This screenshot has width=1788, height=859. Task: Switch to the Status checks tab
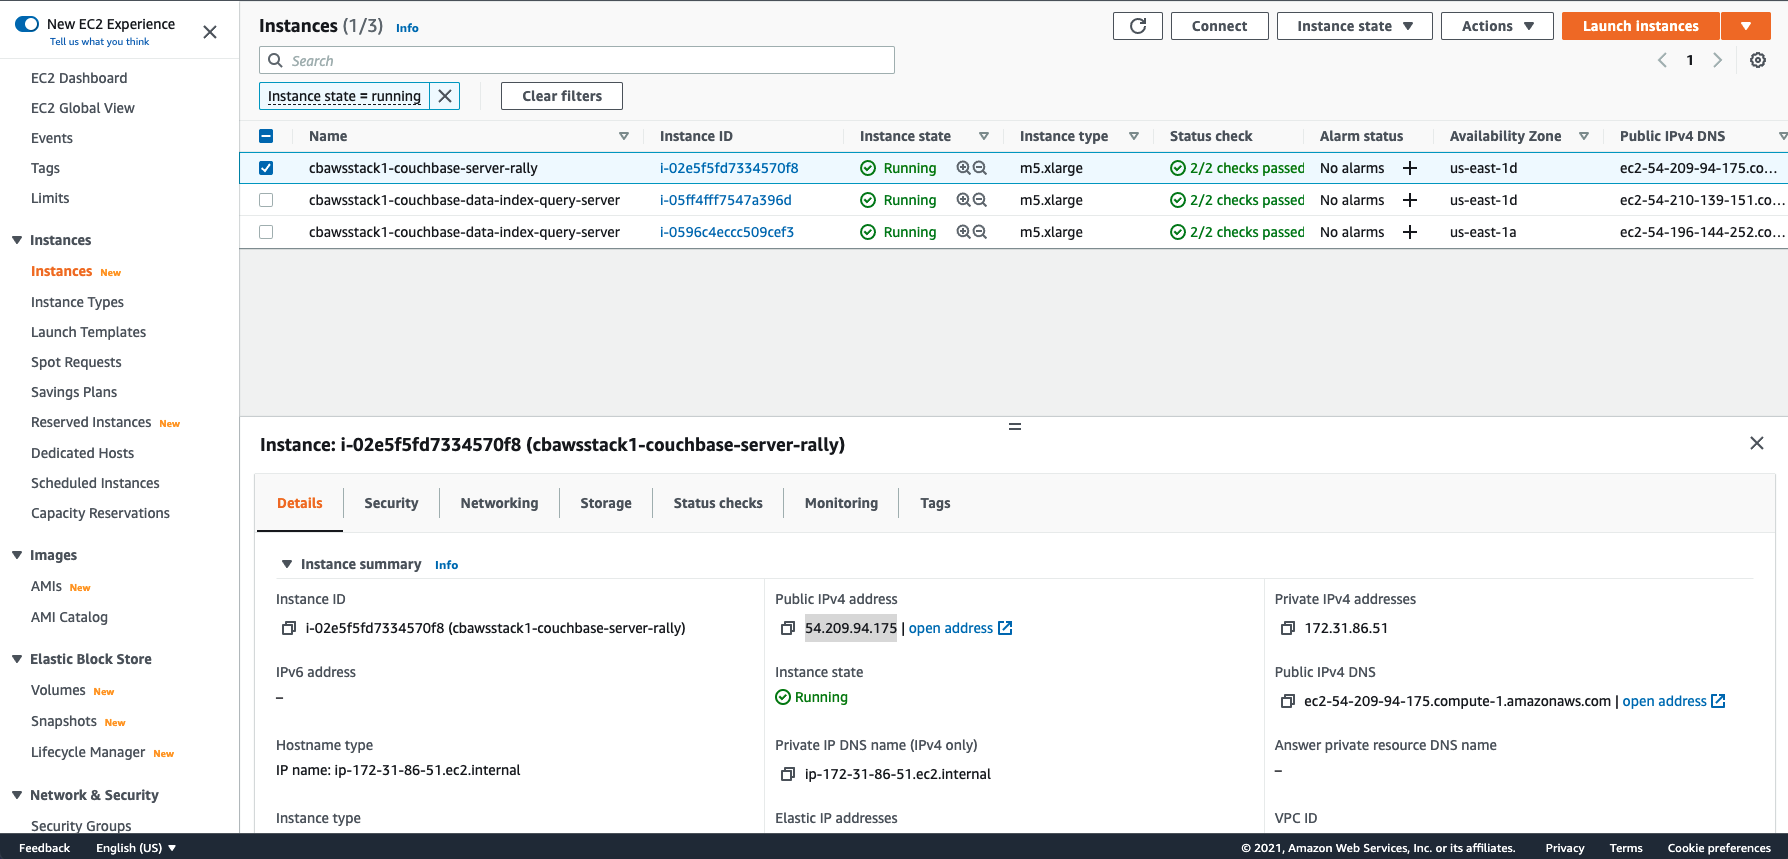pyautogui.click(x=717, y=503)
